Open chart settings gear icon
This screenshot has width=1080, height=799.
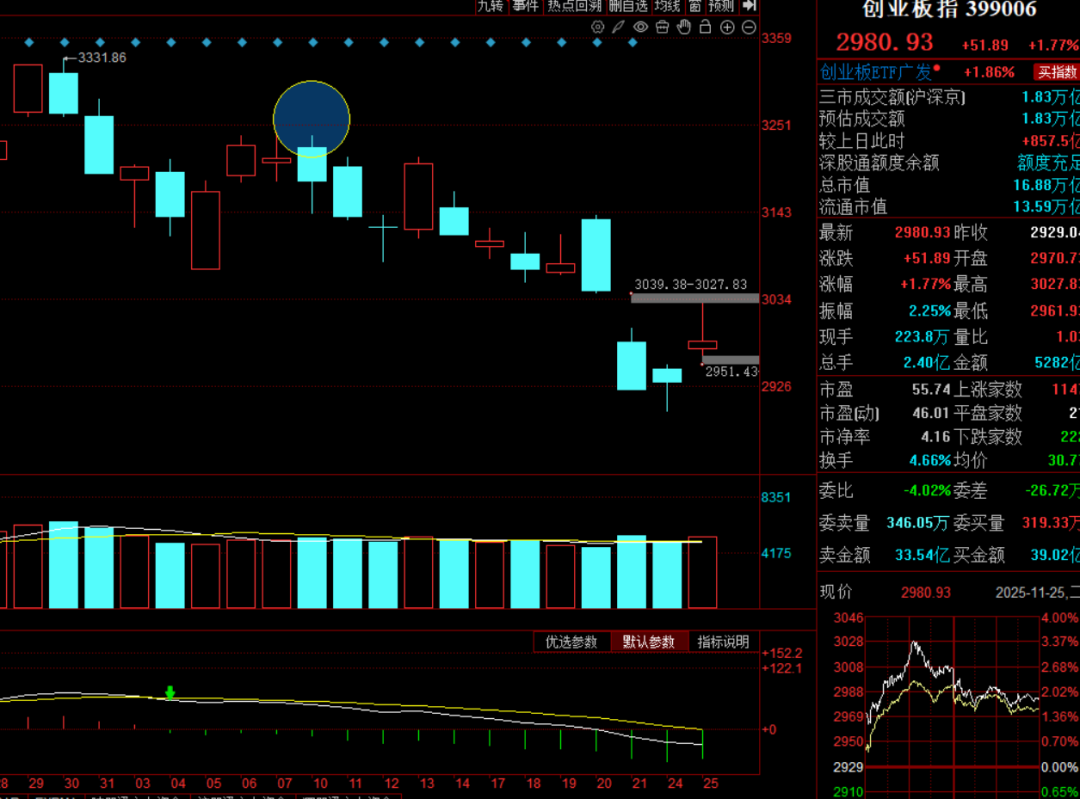[598, 27]
